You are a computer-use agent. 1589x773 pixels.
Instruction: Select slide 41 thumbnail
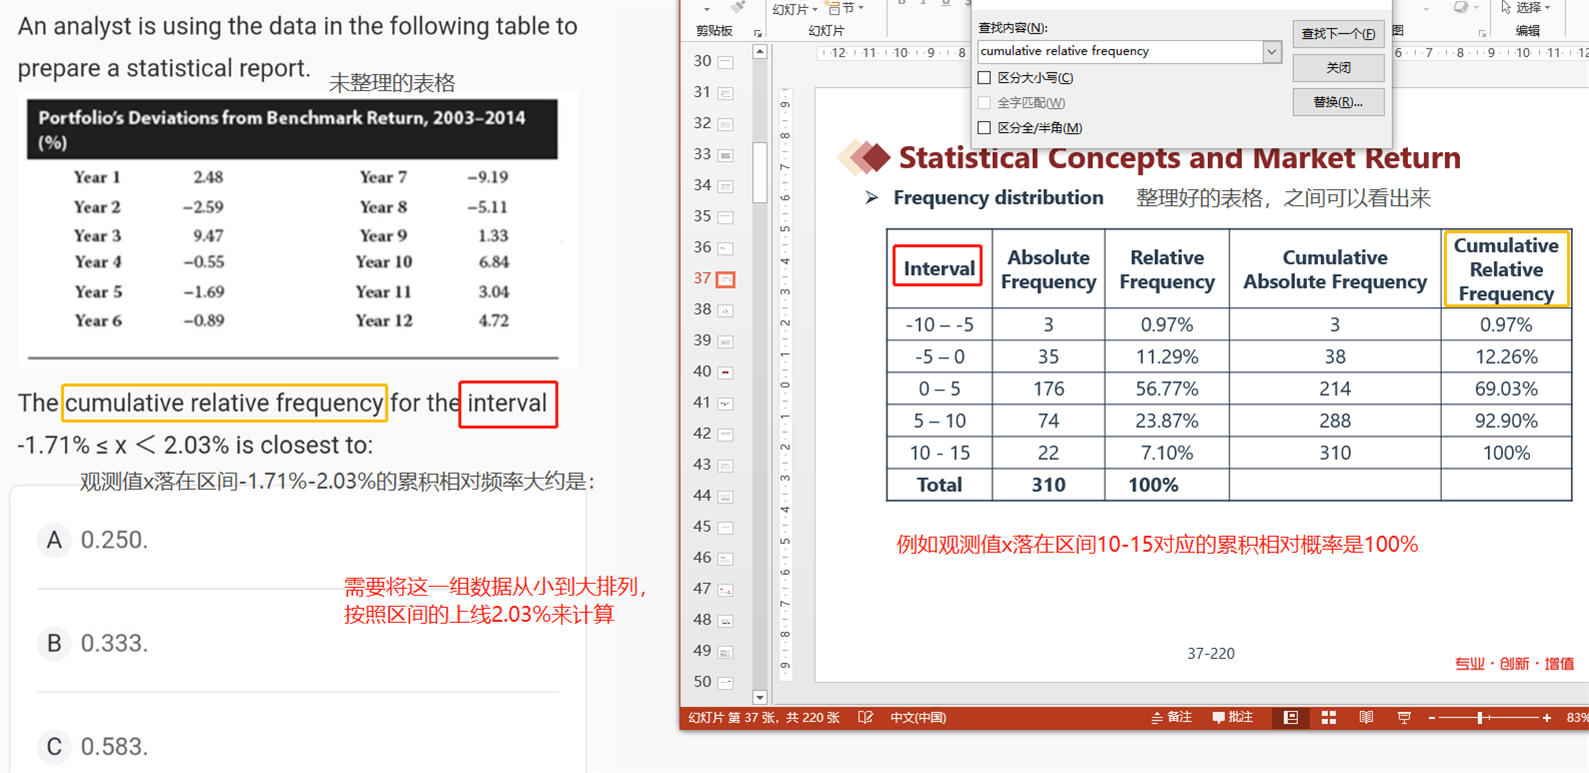point(726,403)
